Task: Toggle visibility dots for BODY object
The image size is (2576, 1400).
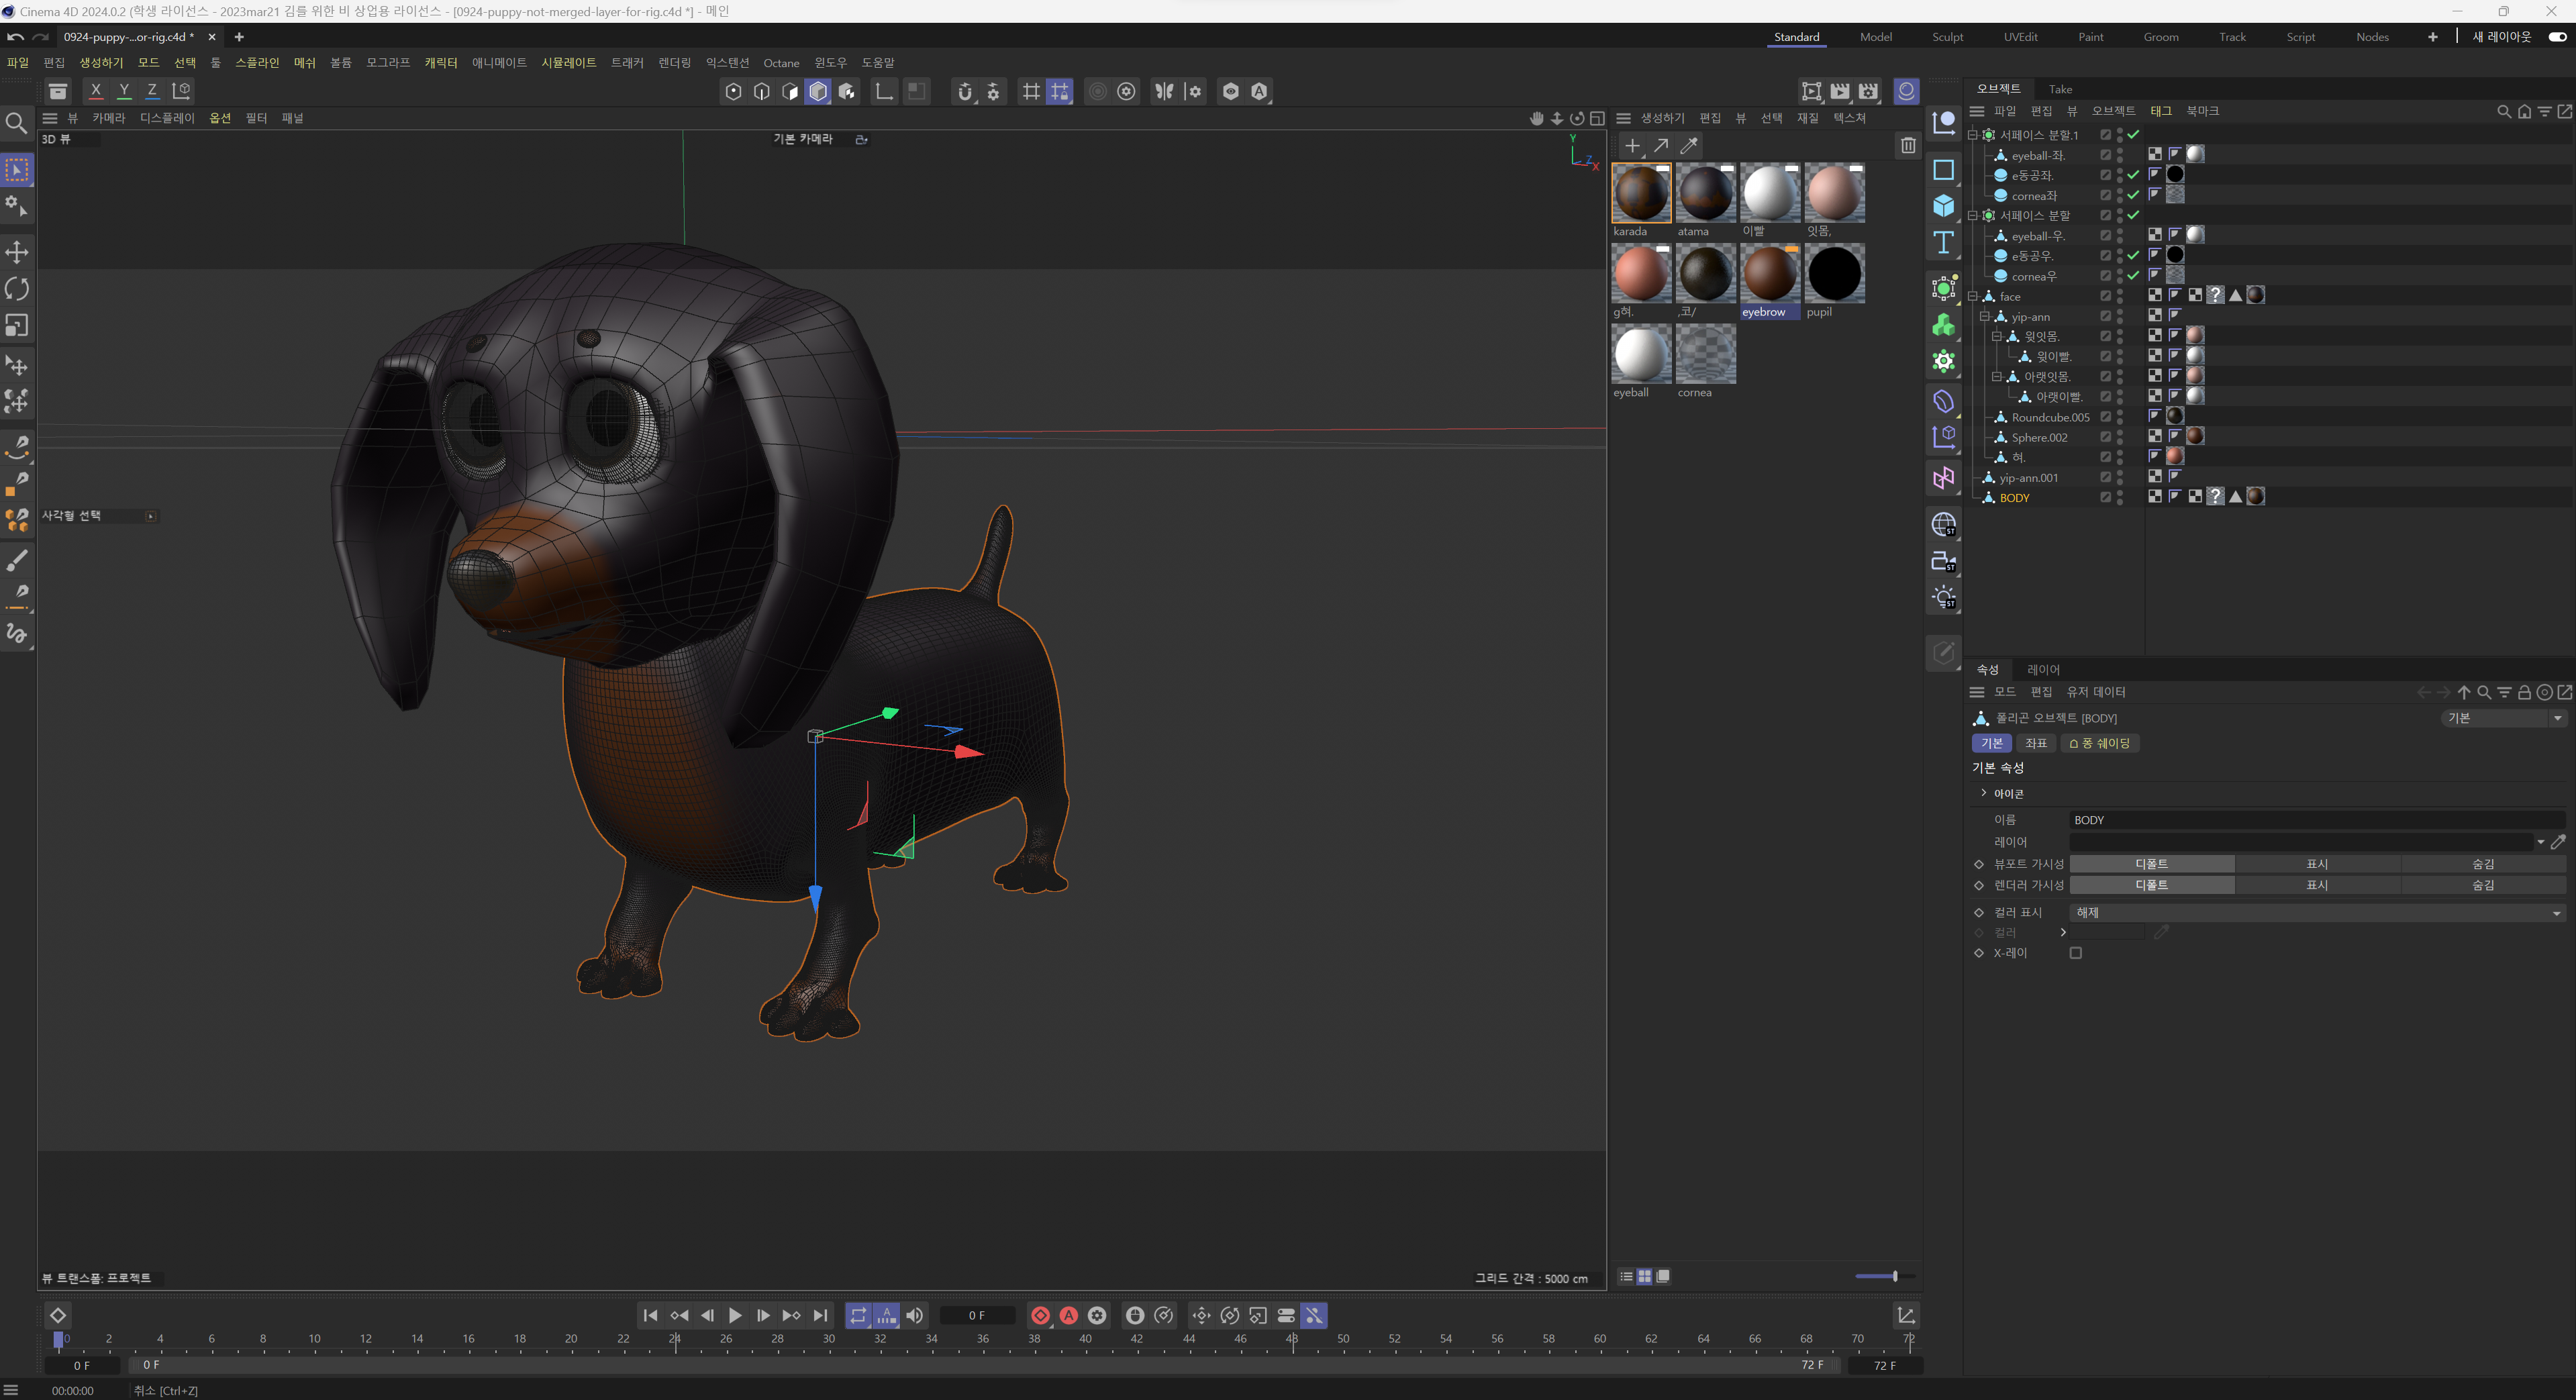Action: pos(2120,497)
